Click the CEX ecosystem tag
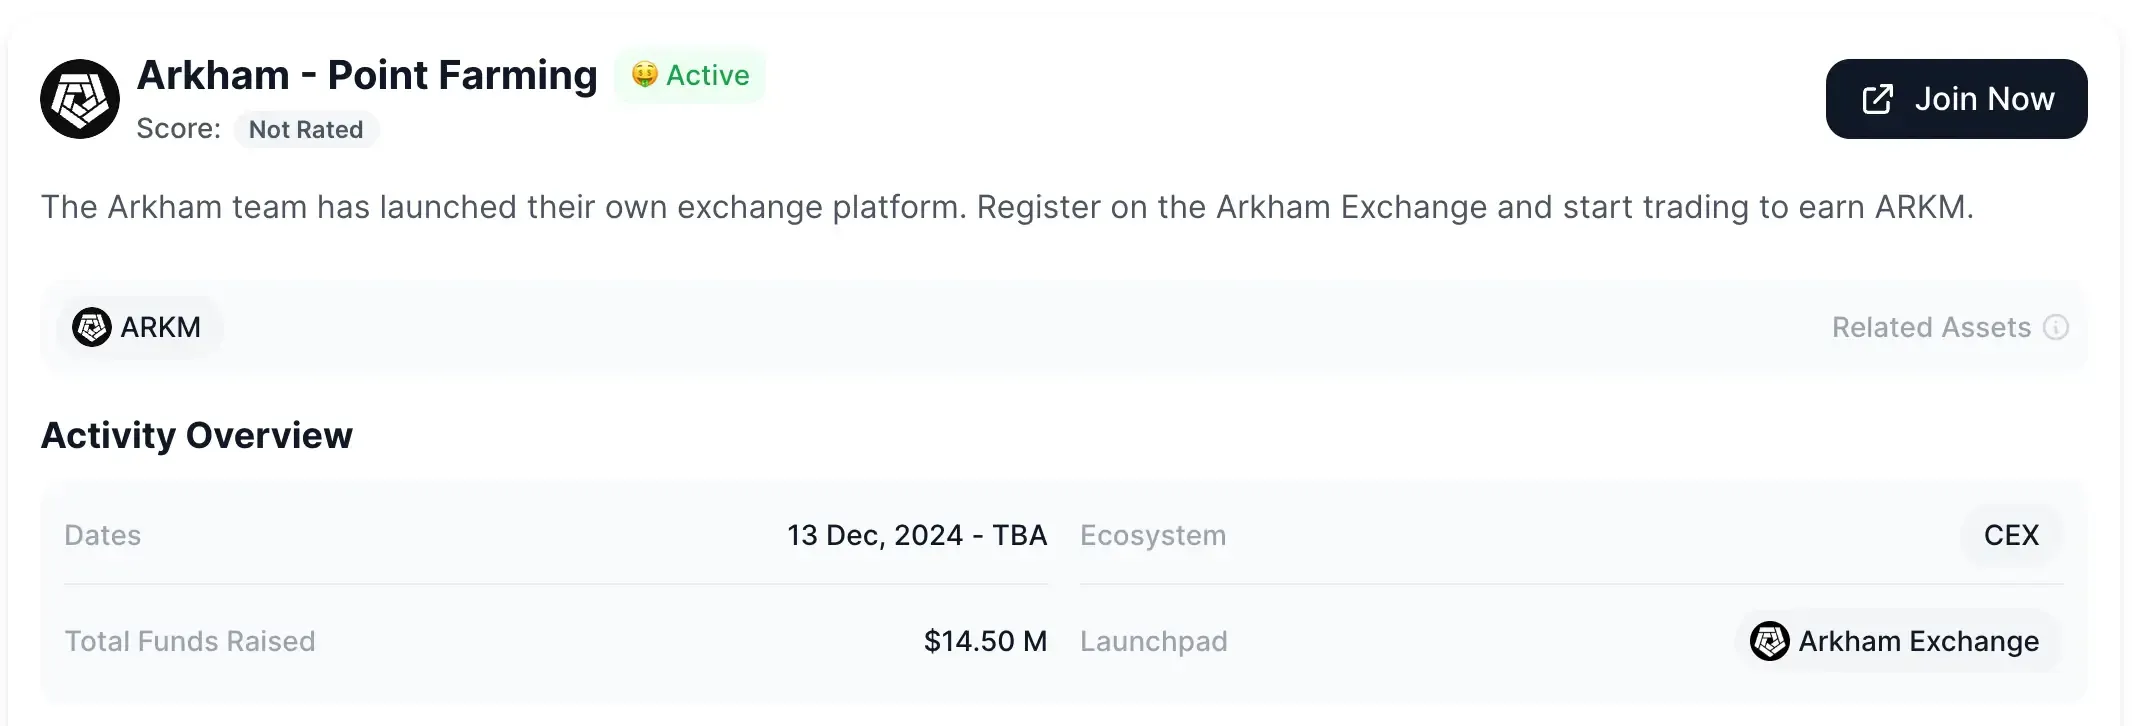Viewport: 2132px width, 726px height. 2011,535
